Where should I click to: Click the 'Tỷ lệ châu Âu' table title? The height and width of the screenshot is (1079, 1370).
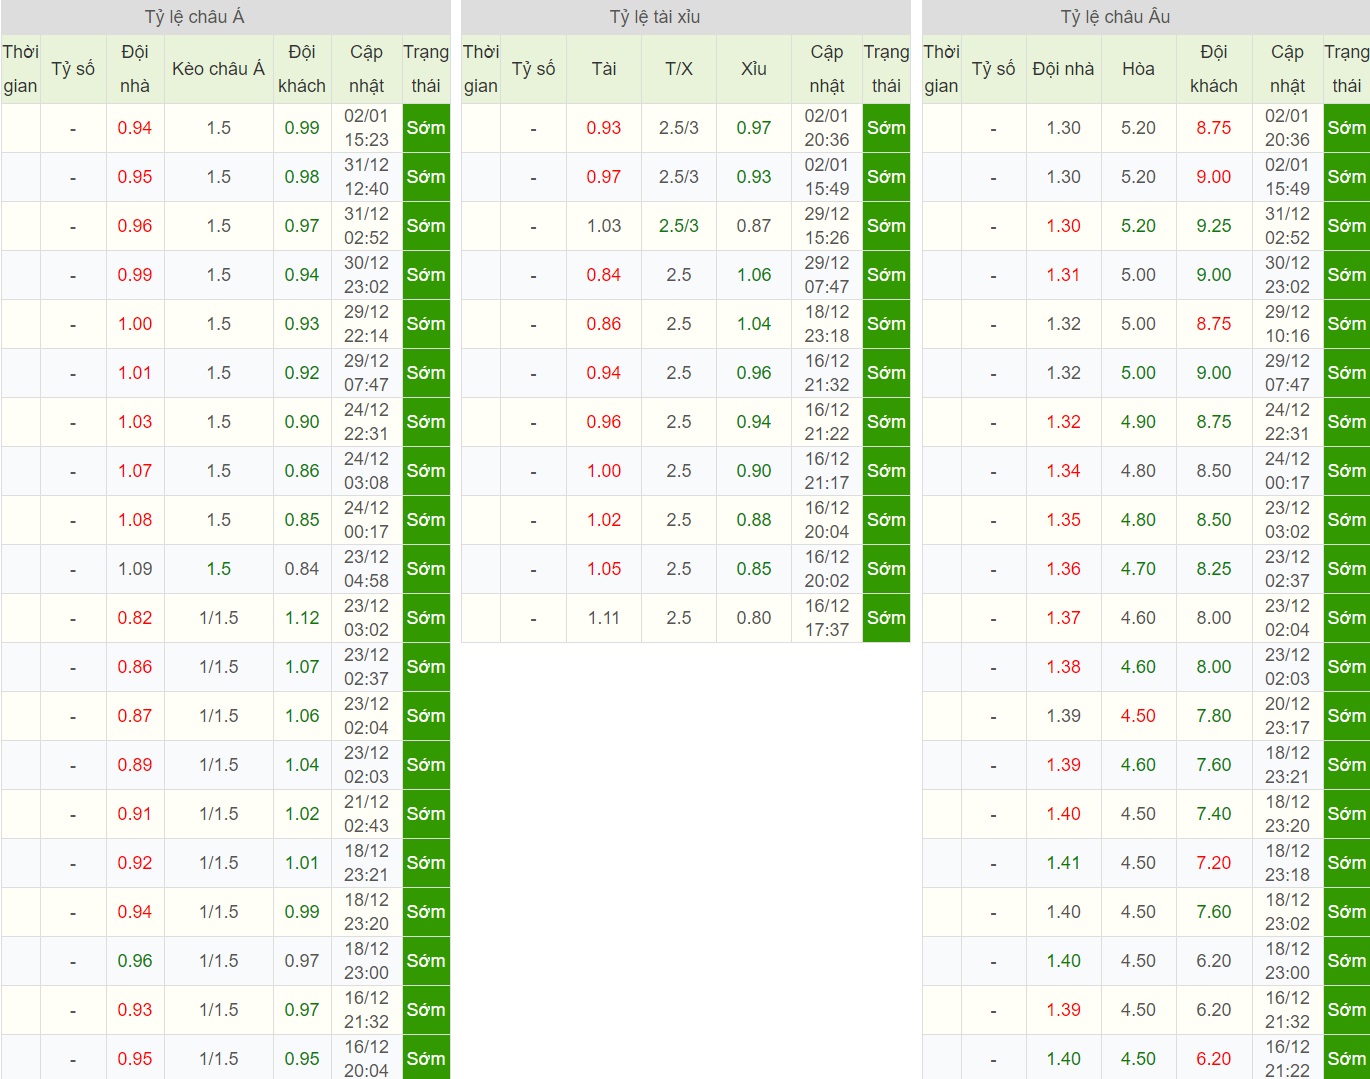tap(1115, 17)
